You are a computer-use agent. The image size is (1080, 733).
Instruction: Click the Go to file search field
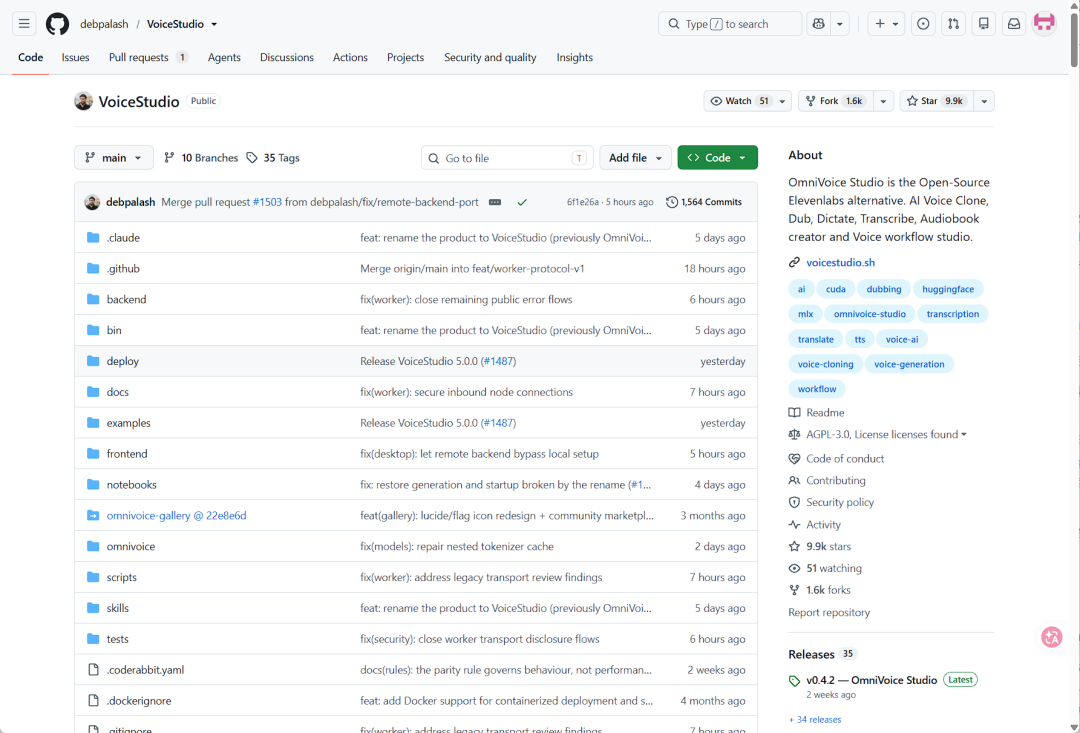[507, 158]
